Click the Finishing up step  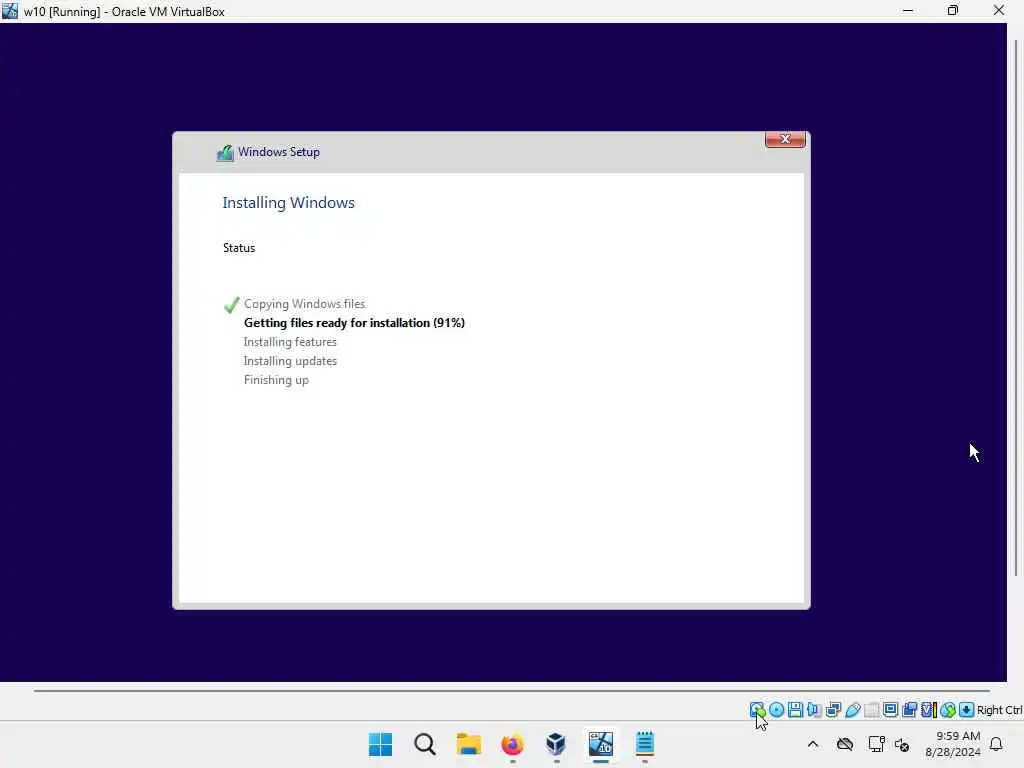pos(276,380)
